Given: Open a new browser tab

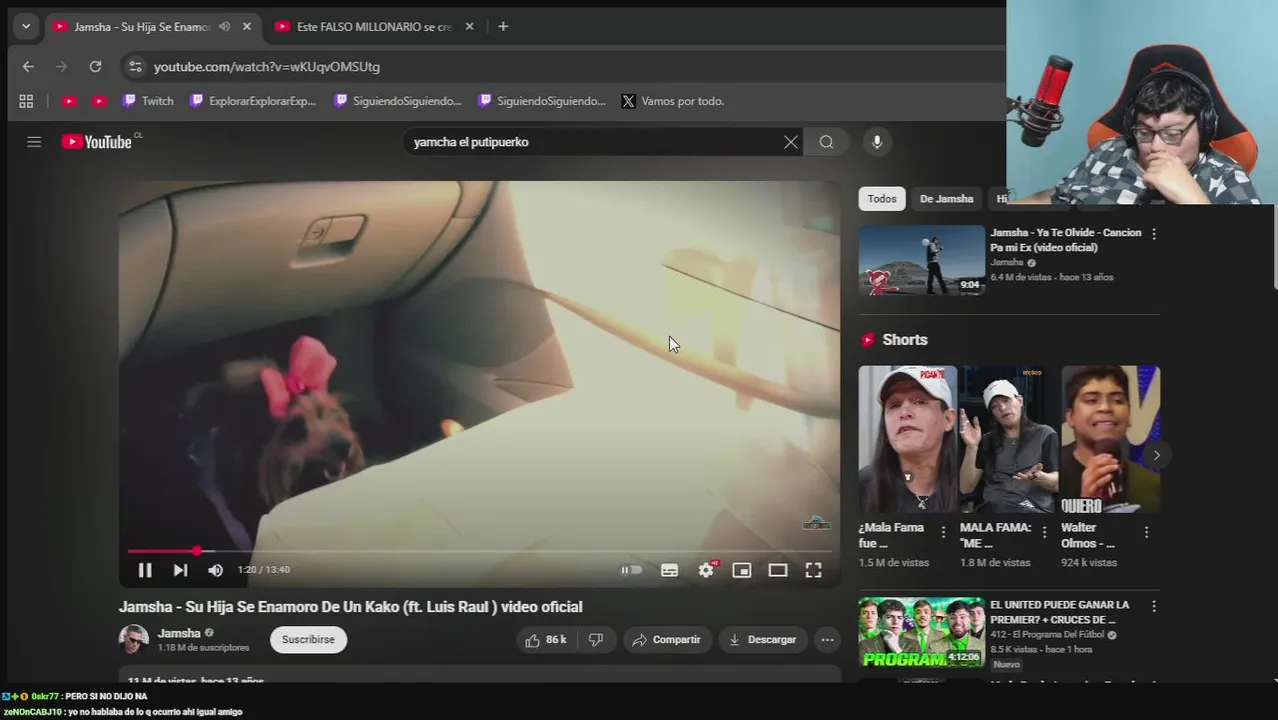Looking at the screenshot, I should [503, 27].
